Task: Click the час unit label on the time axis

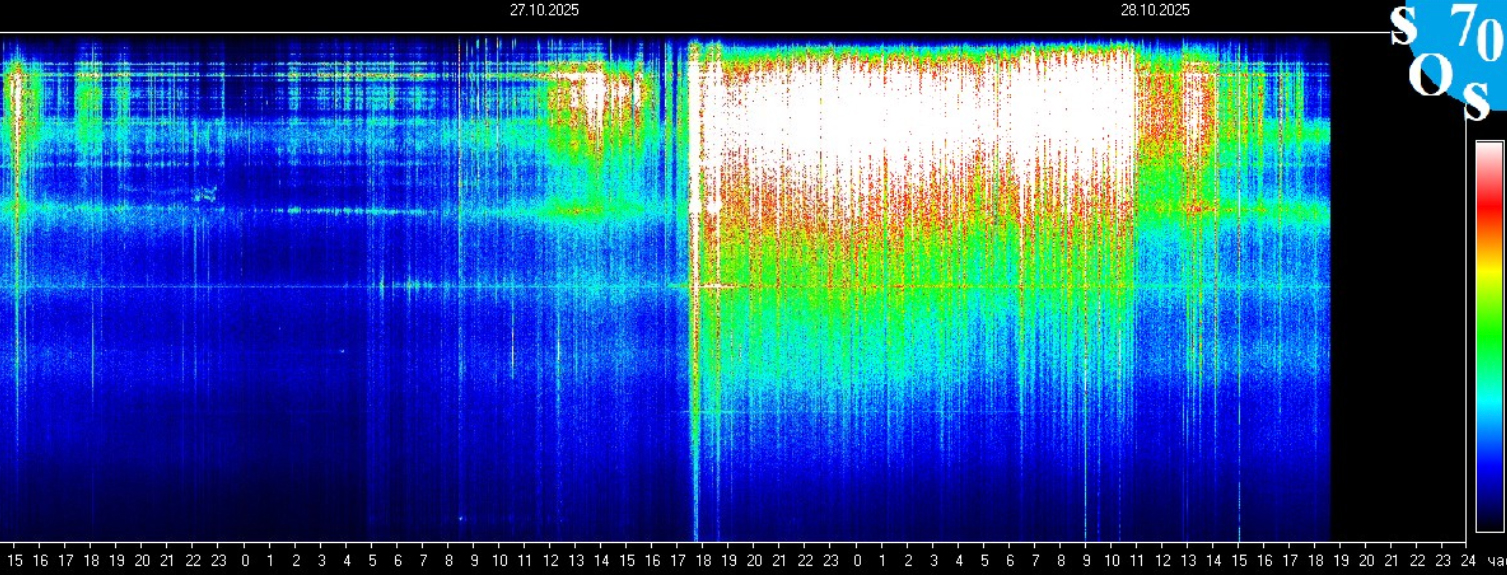Action: (x=1495, y=560)
